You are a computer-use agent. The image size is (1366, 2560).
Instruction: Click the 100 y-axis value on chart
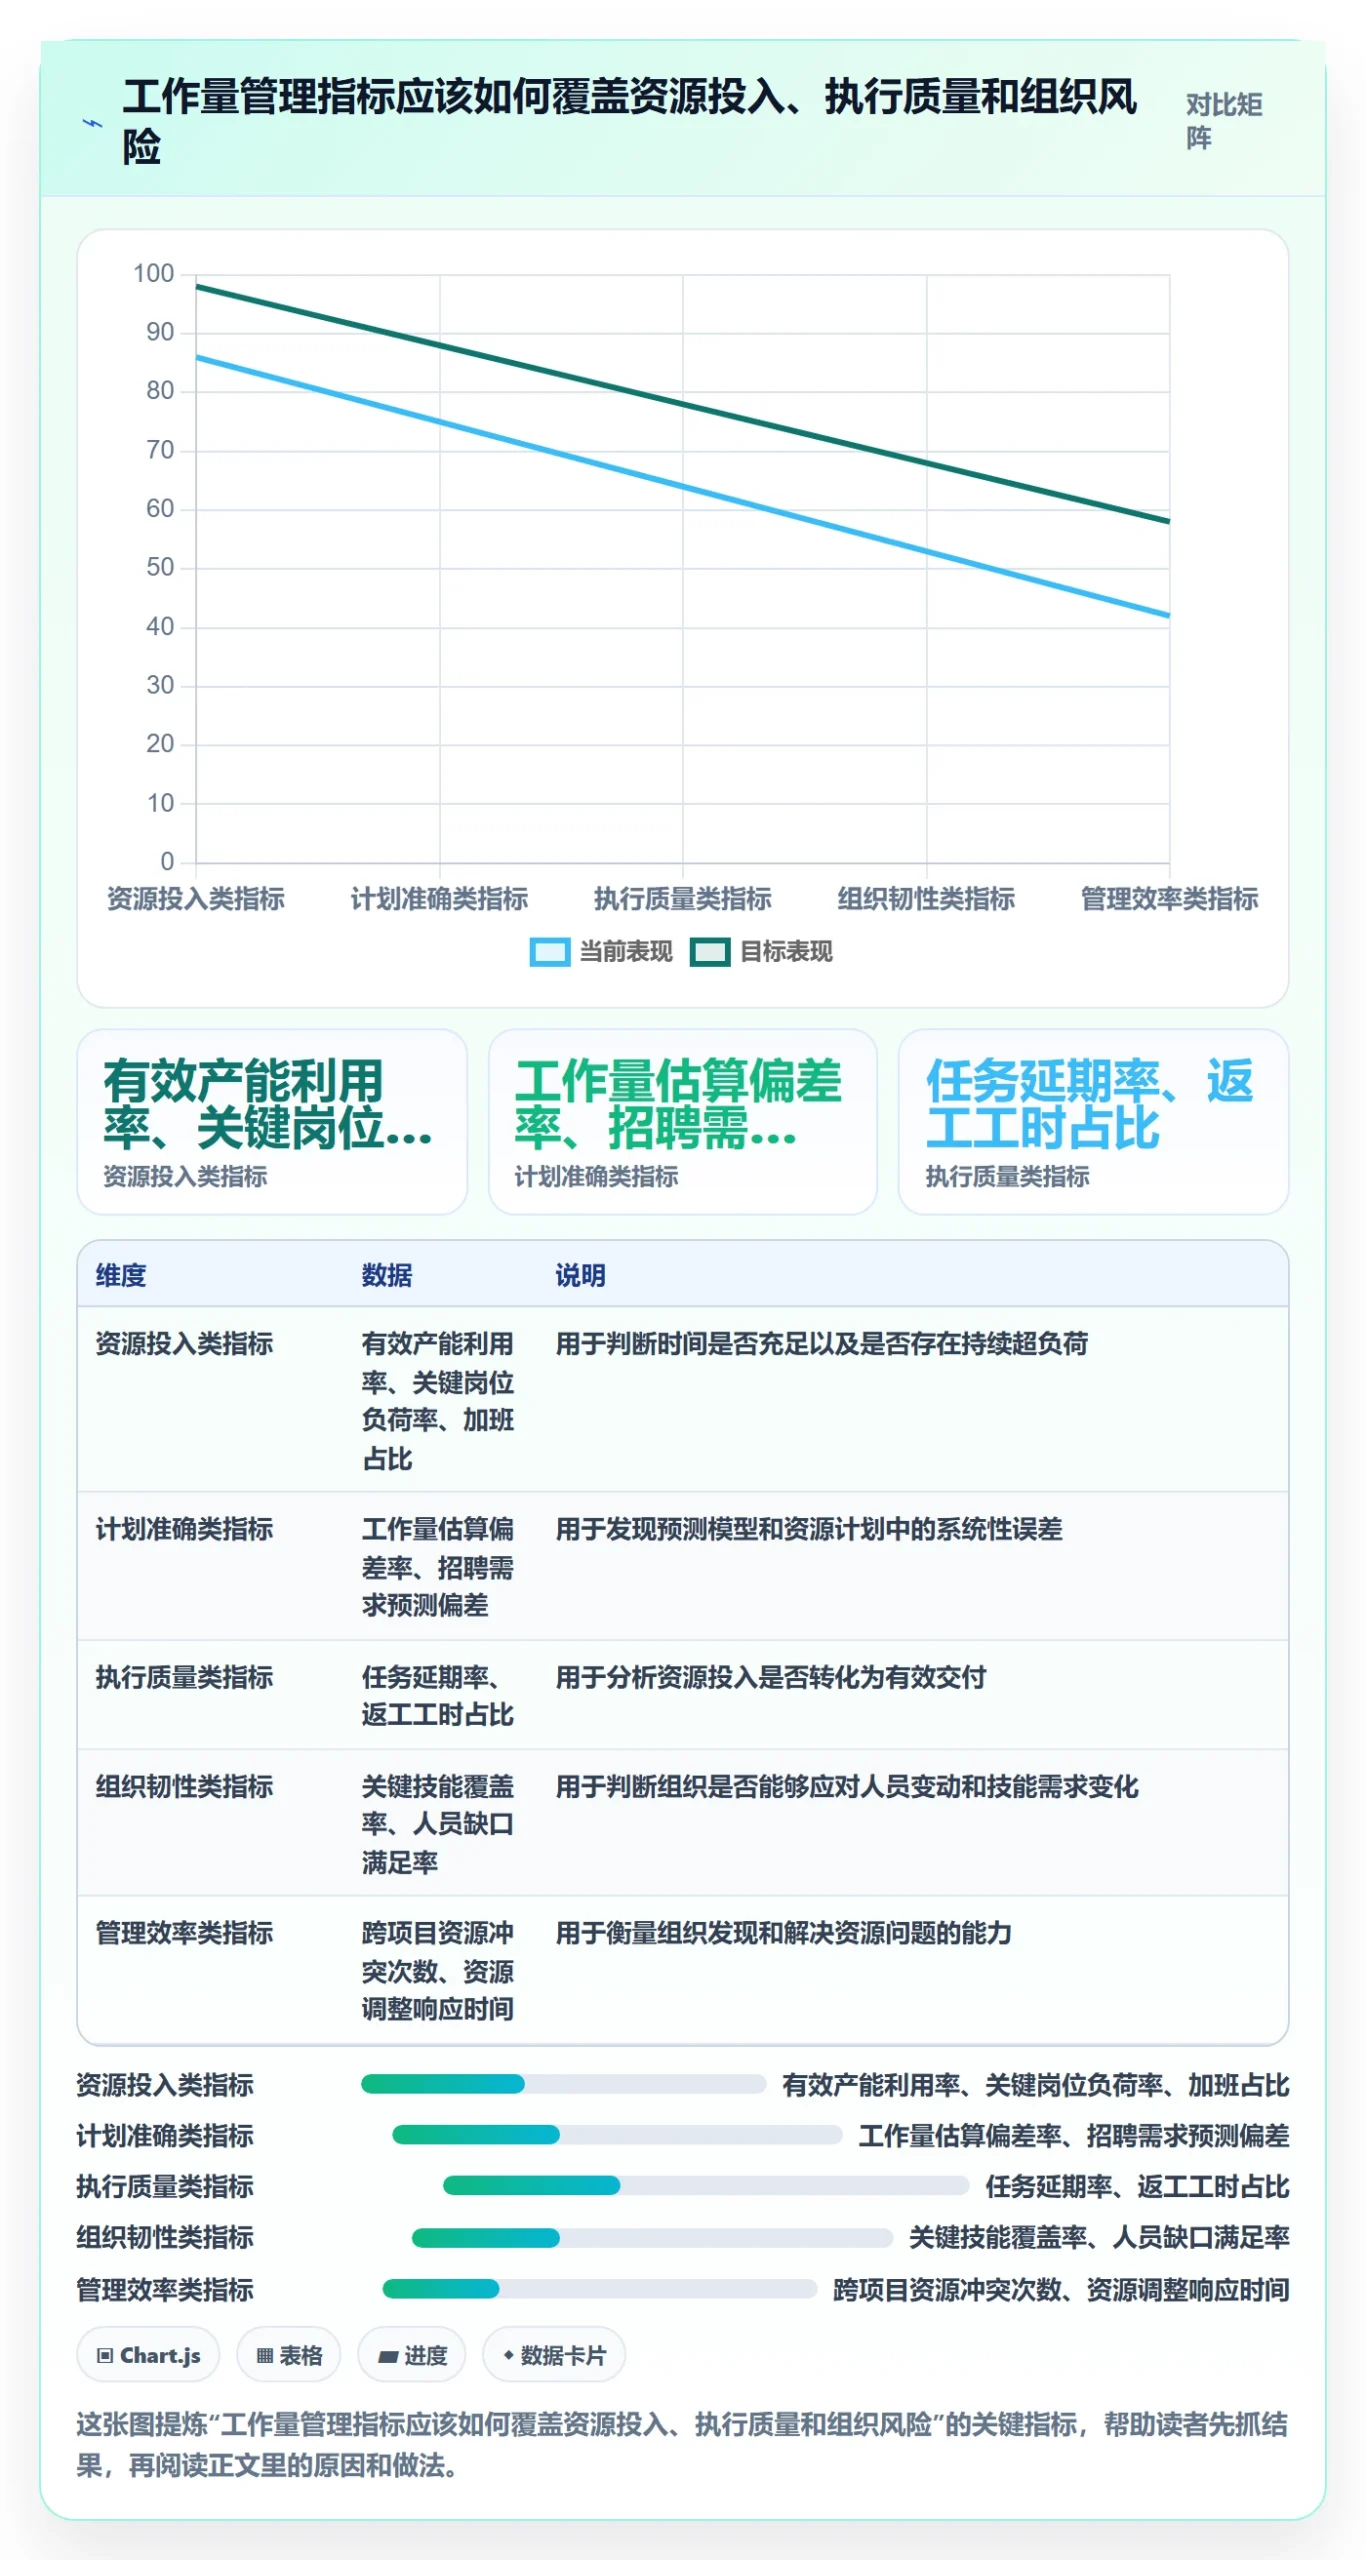154,273
